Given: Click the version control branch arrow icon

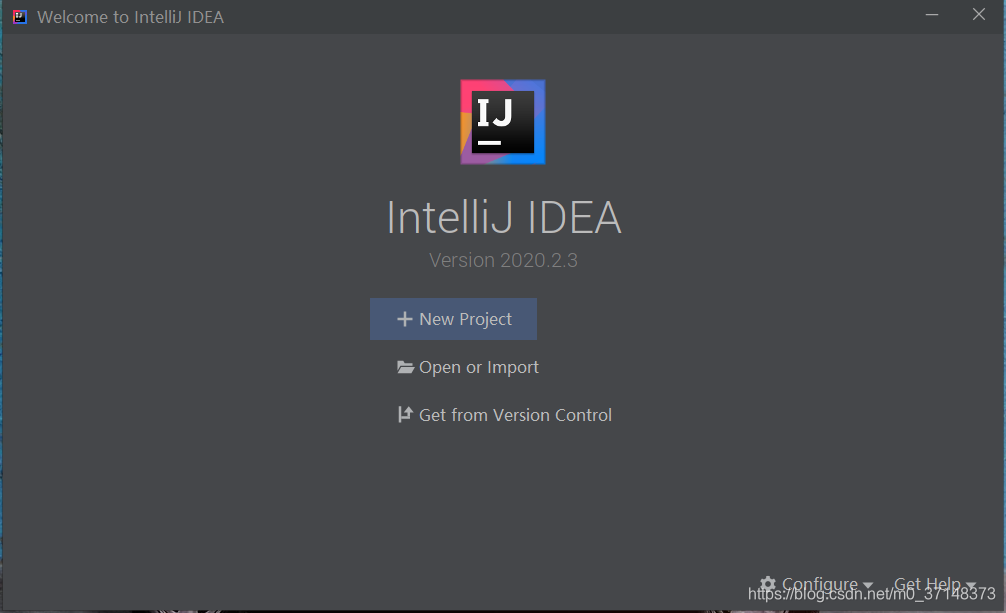Looking at the screenshot, I should click(x=405, y=415).
